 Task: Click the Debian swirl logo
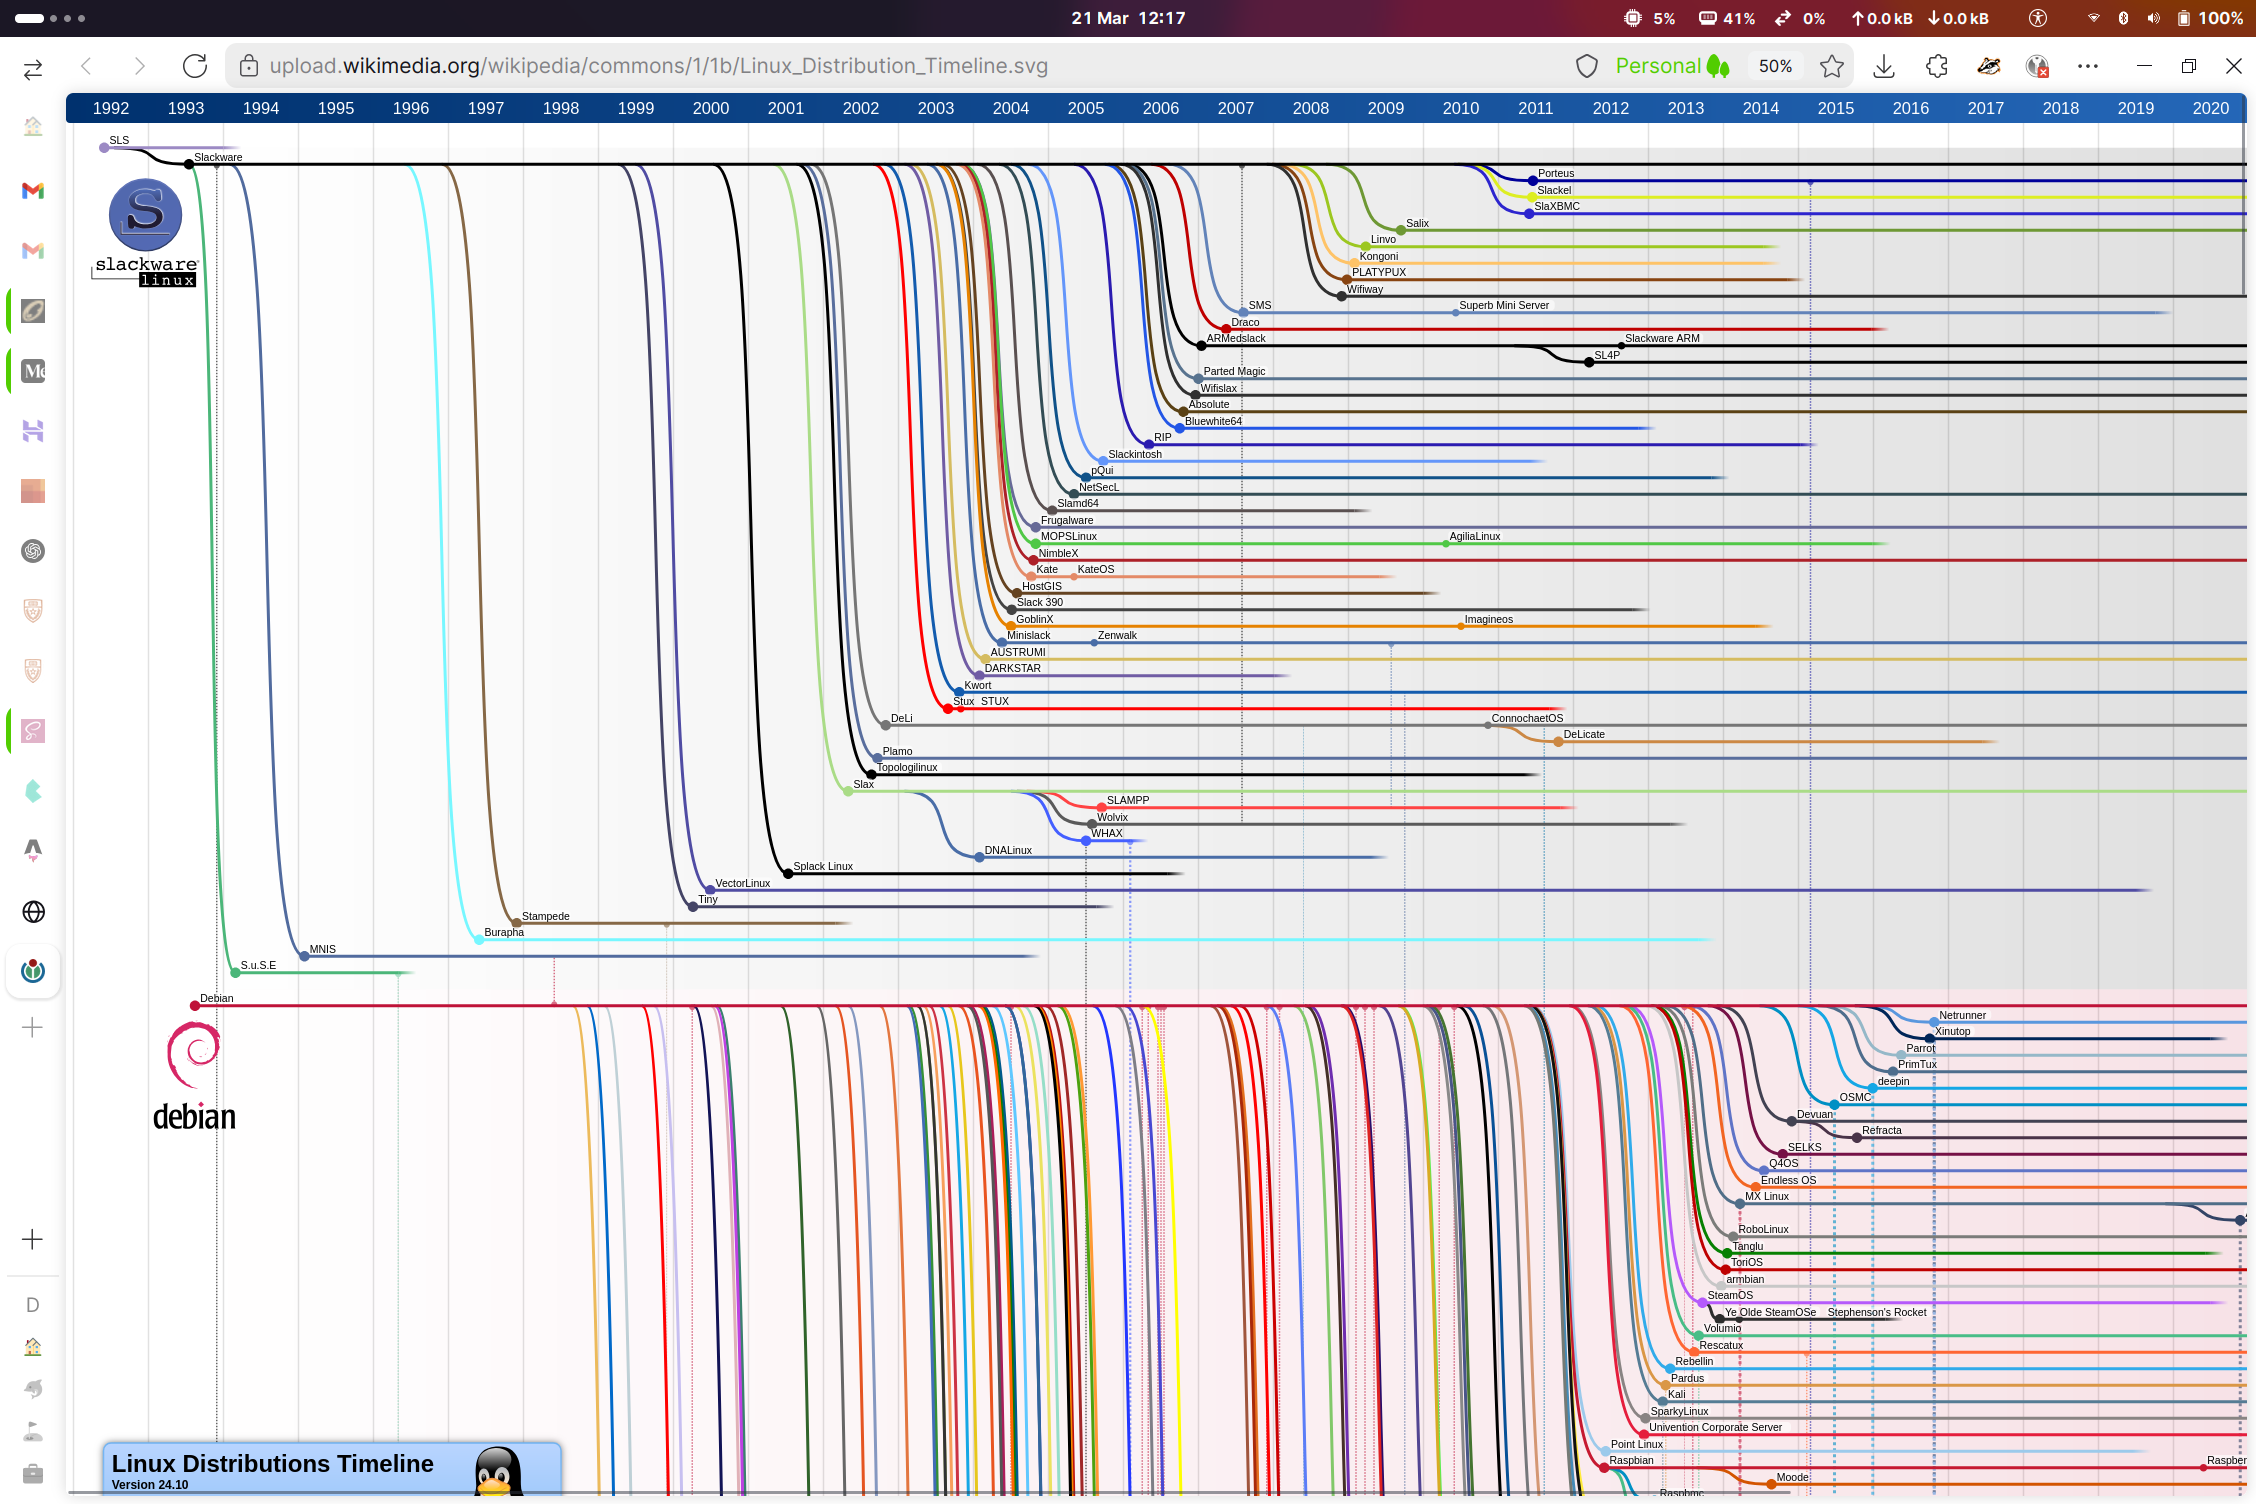point(193,1055)
